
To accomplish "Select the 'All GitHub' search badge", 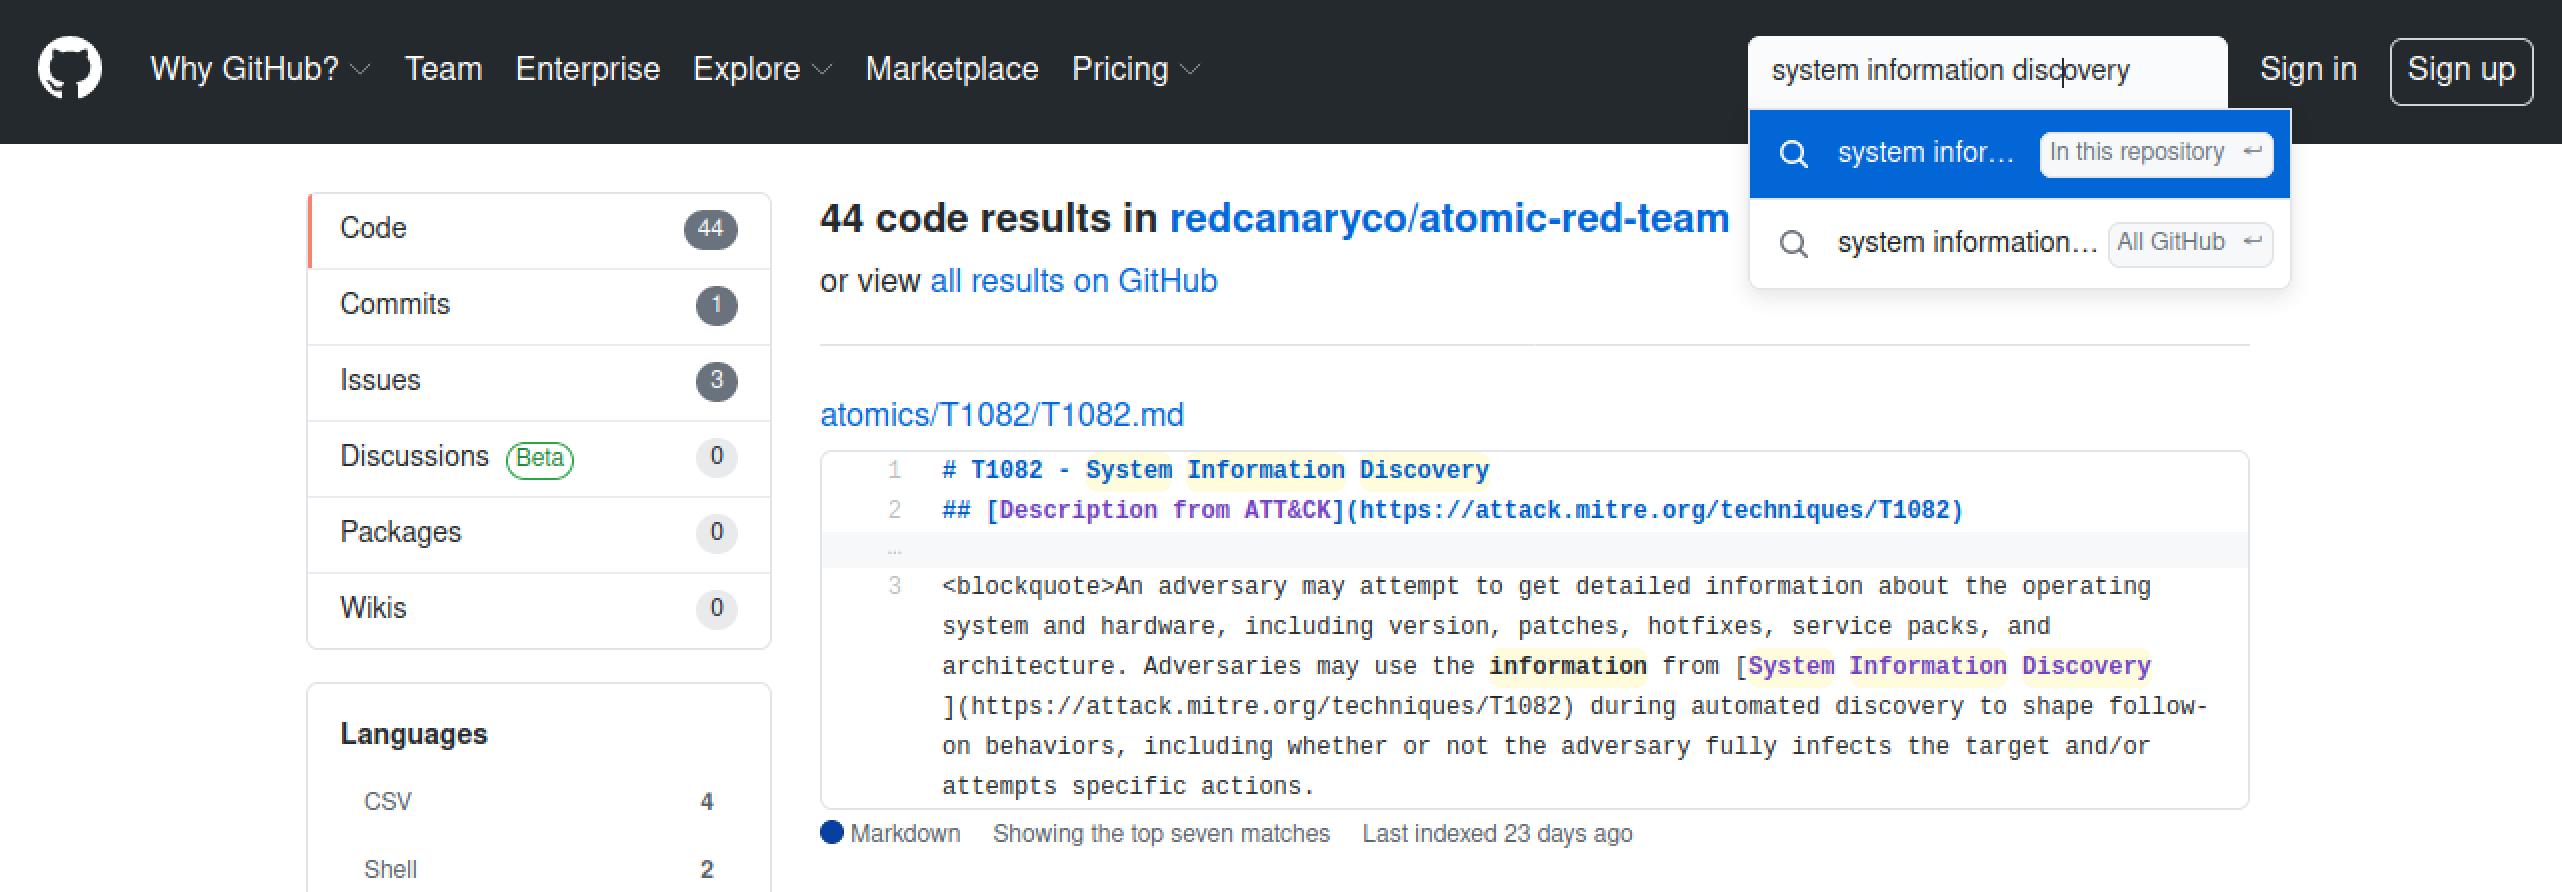I will click(x=2189, y=243).
